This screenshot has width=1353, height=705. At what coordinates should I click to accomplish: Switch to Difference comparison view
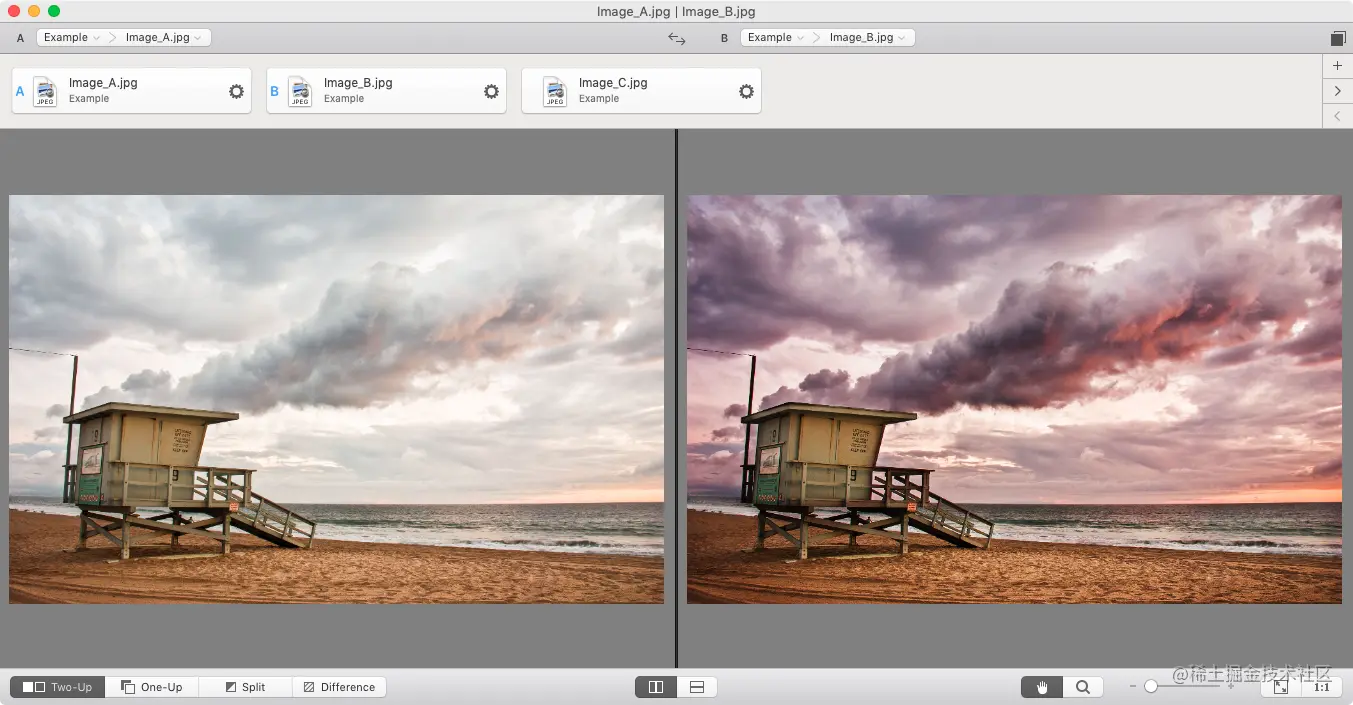[339, 687]
